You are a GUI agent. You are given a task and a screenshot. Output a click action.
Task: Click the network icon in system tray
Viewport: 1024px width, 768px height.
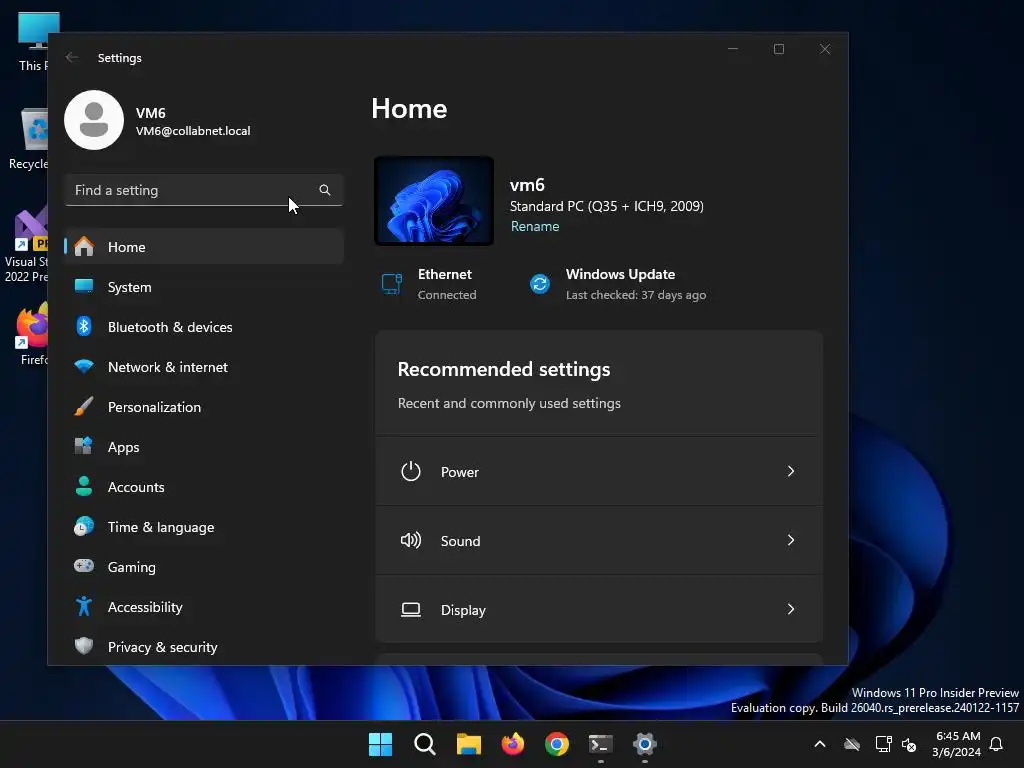tap(884, 744)
